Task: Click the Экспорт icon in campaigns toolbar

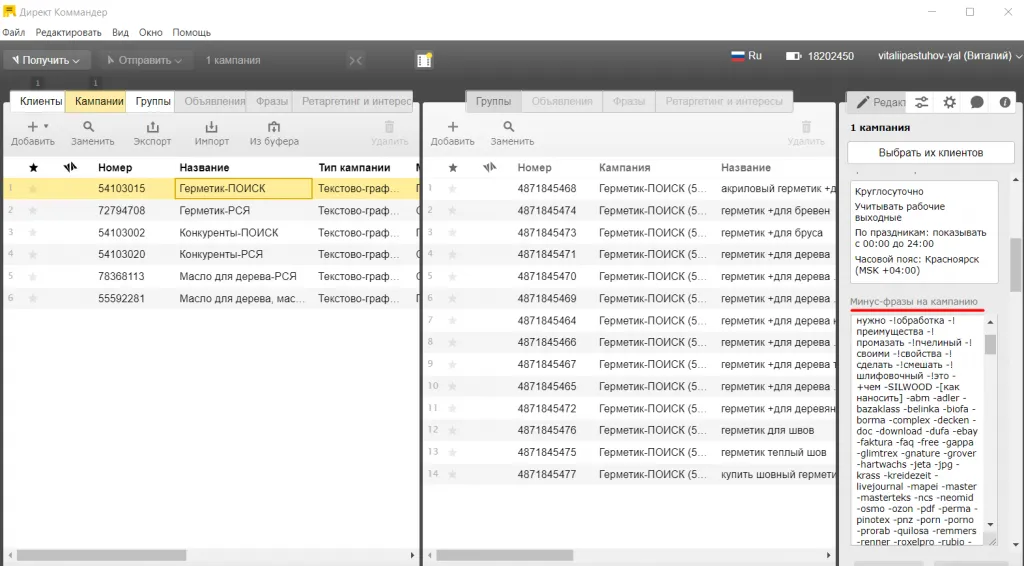Action: 152,127
